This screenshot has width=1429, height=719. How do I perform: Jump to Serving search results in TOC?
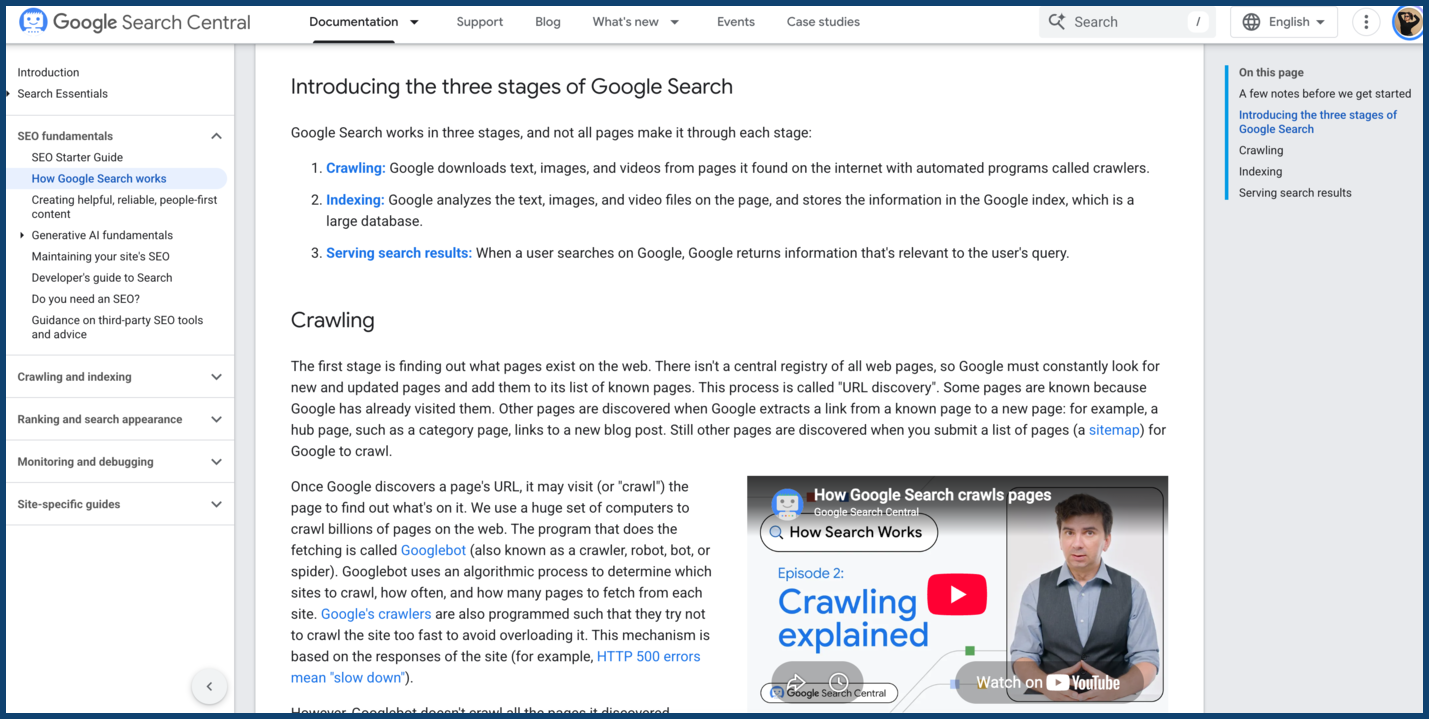[1295, 193]
